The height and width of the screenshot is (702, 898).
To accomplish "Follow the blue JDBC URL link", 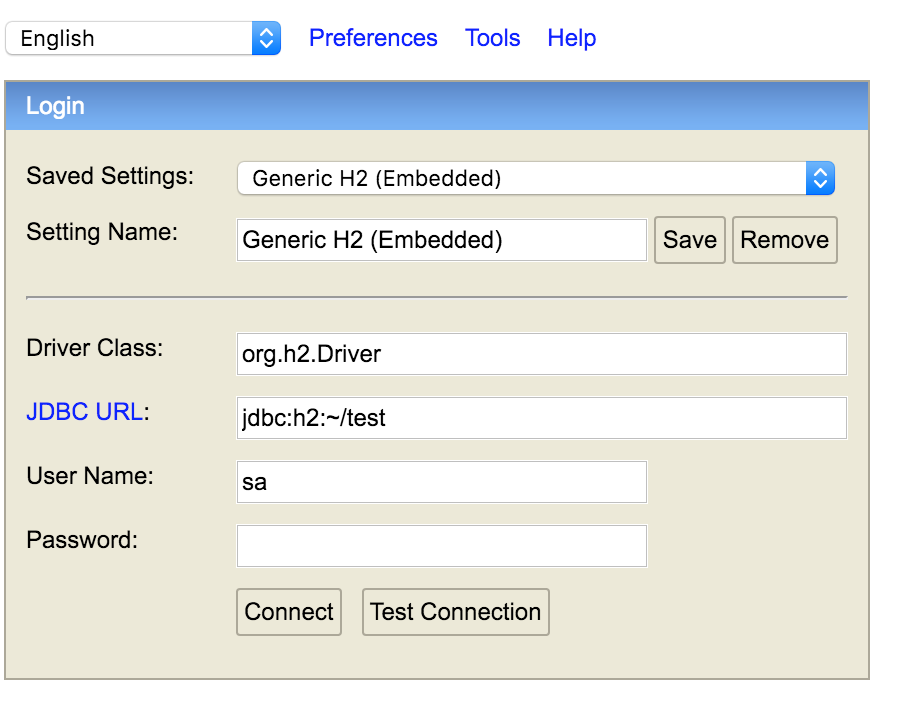I will [x=84, y=412].
